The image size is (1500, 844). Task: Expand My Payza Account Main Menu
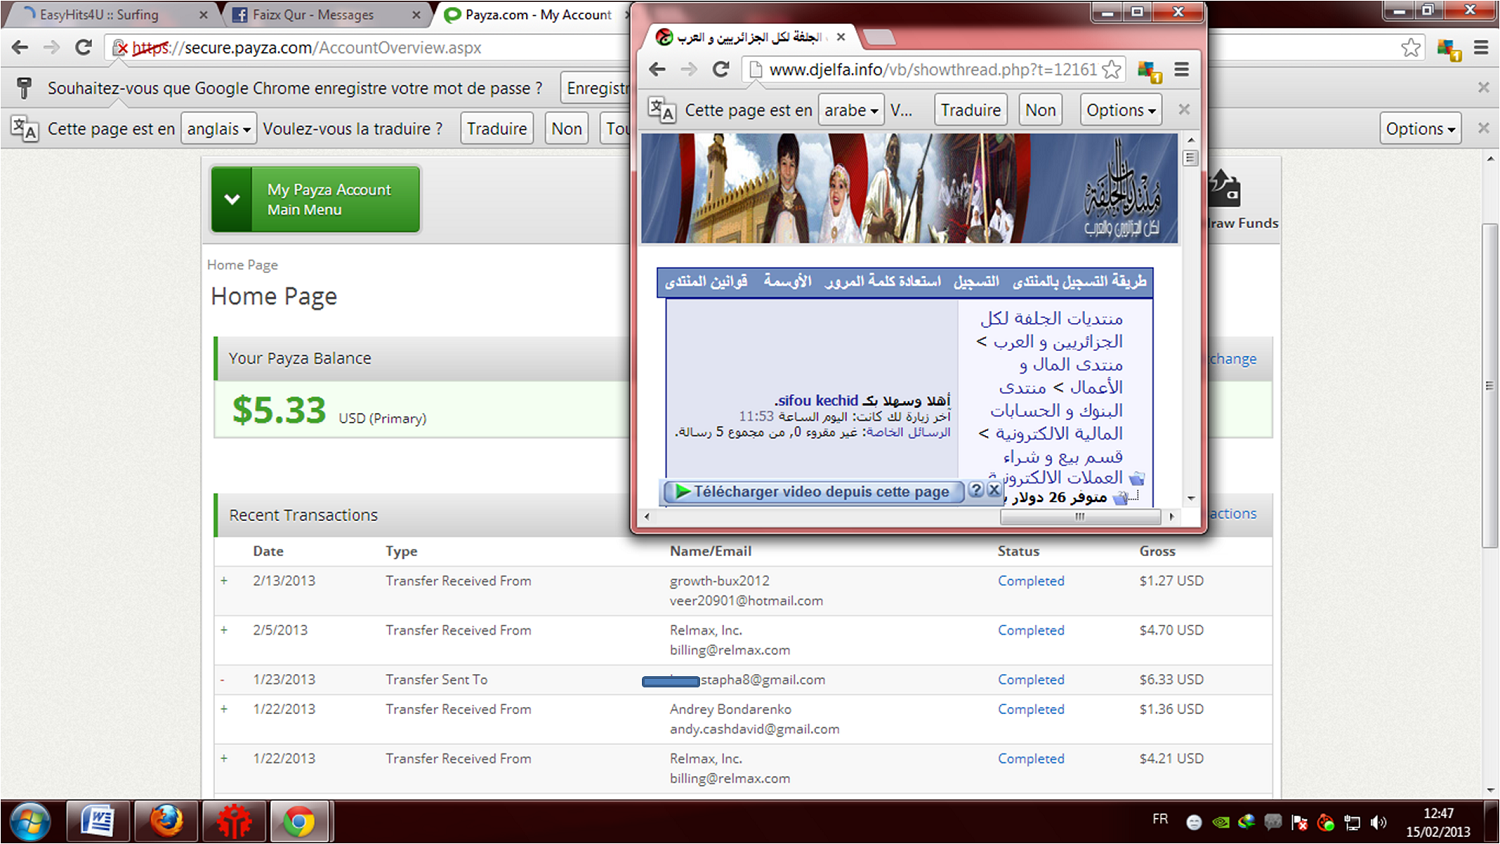click(315, 199)
